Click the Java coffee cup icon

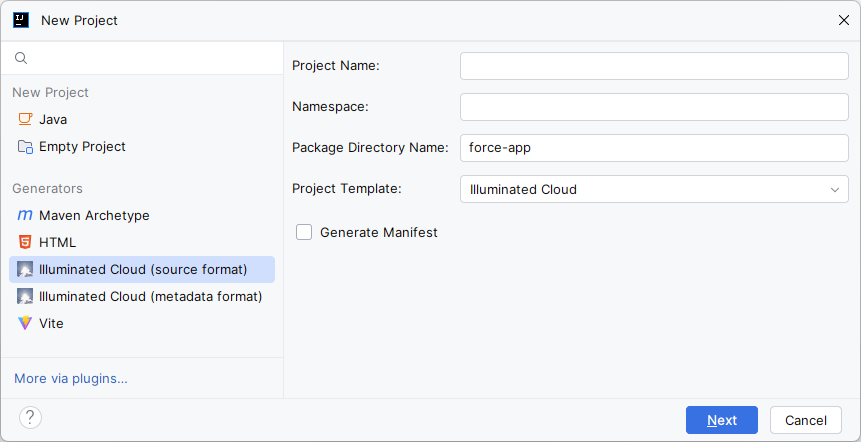tap(25, 119)
